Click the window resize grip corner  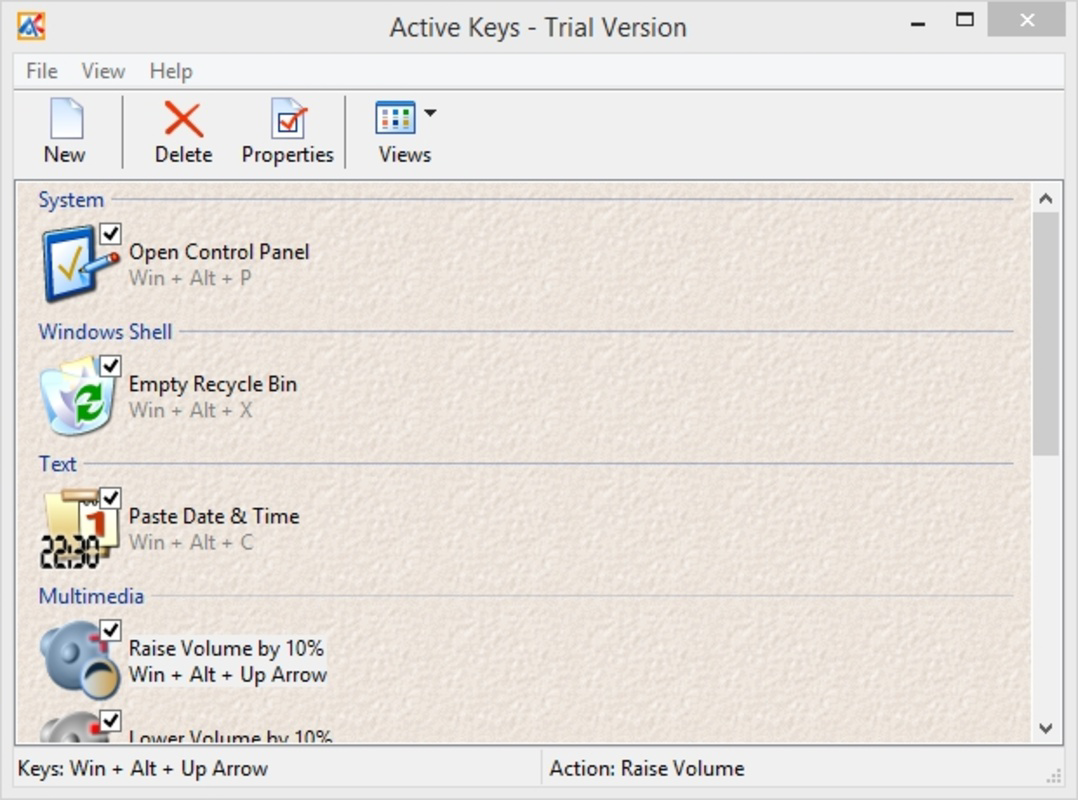tap(1054, 777)
